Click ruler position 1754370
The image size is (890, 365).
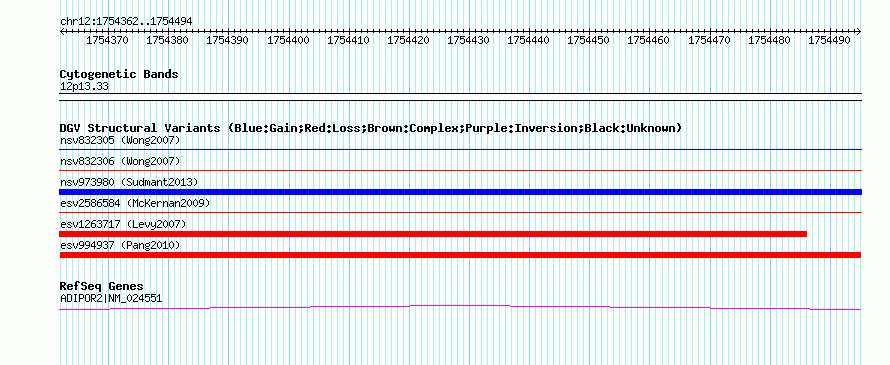click(107, 41)
